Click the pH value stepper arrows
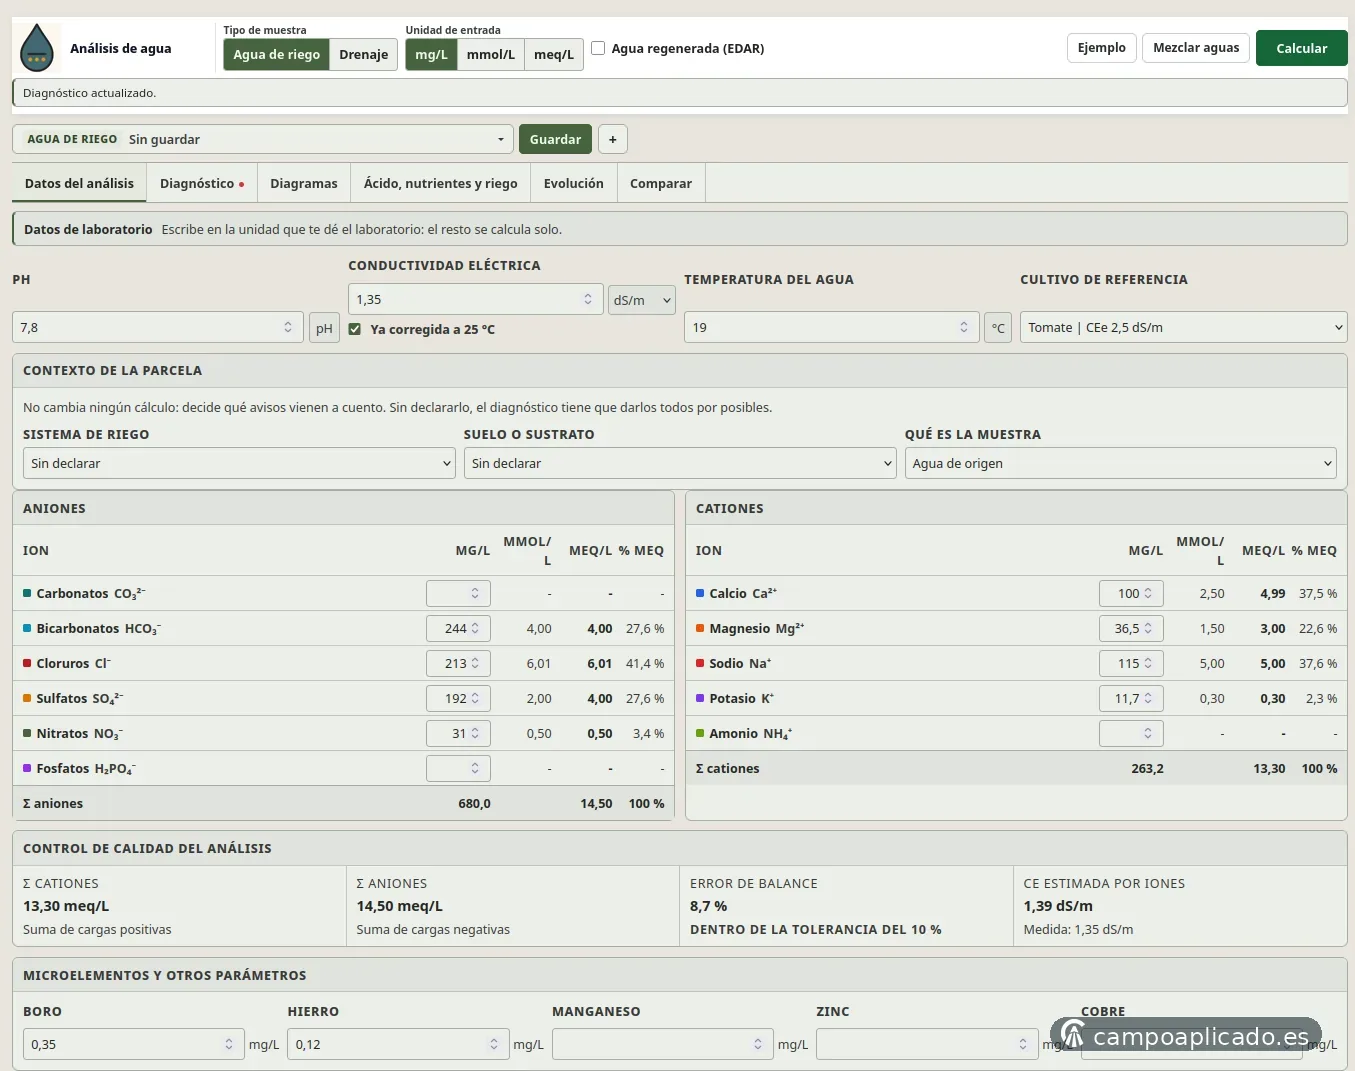Viewport: 1355px width, 1071px height. point(288,327)
